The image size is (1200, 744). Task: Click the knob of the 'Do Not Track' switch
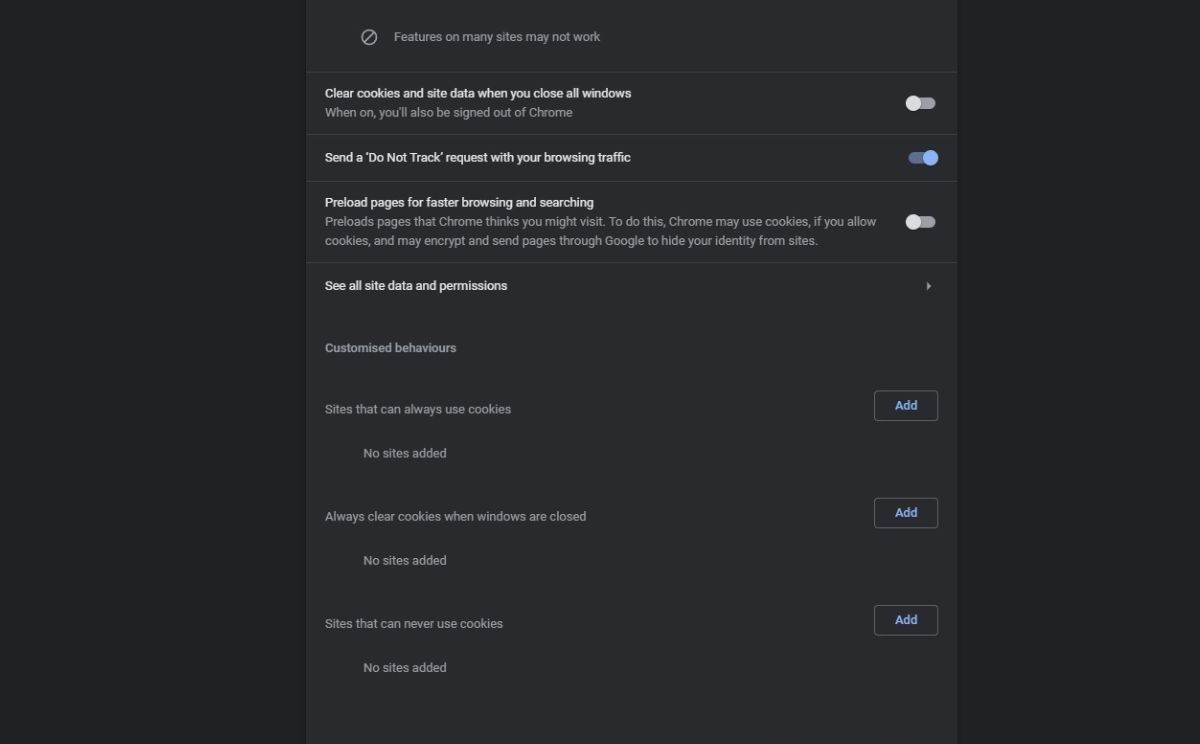(x=927, y=157)
